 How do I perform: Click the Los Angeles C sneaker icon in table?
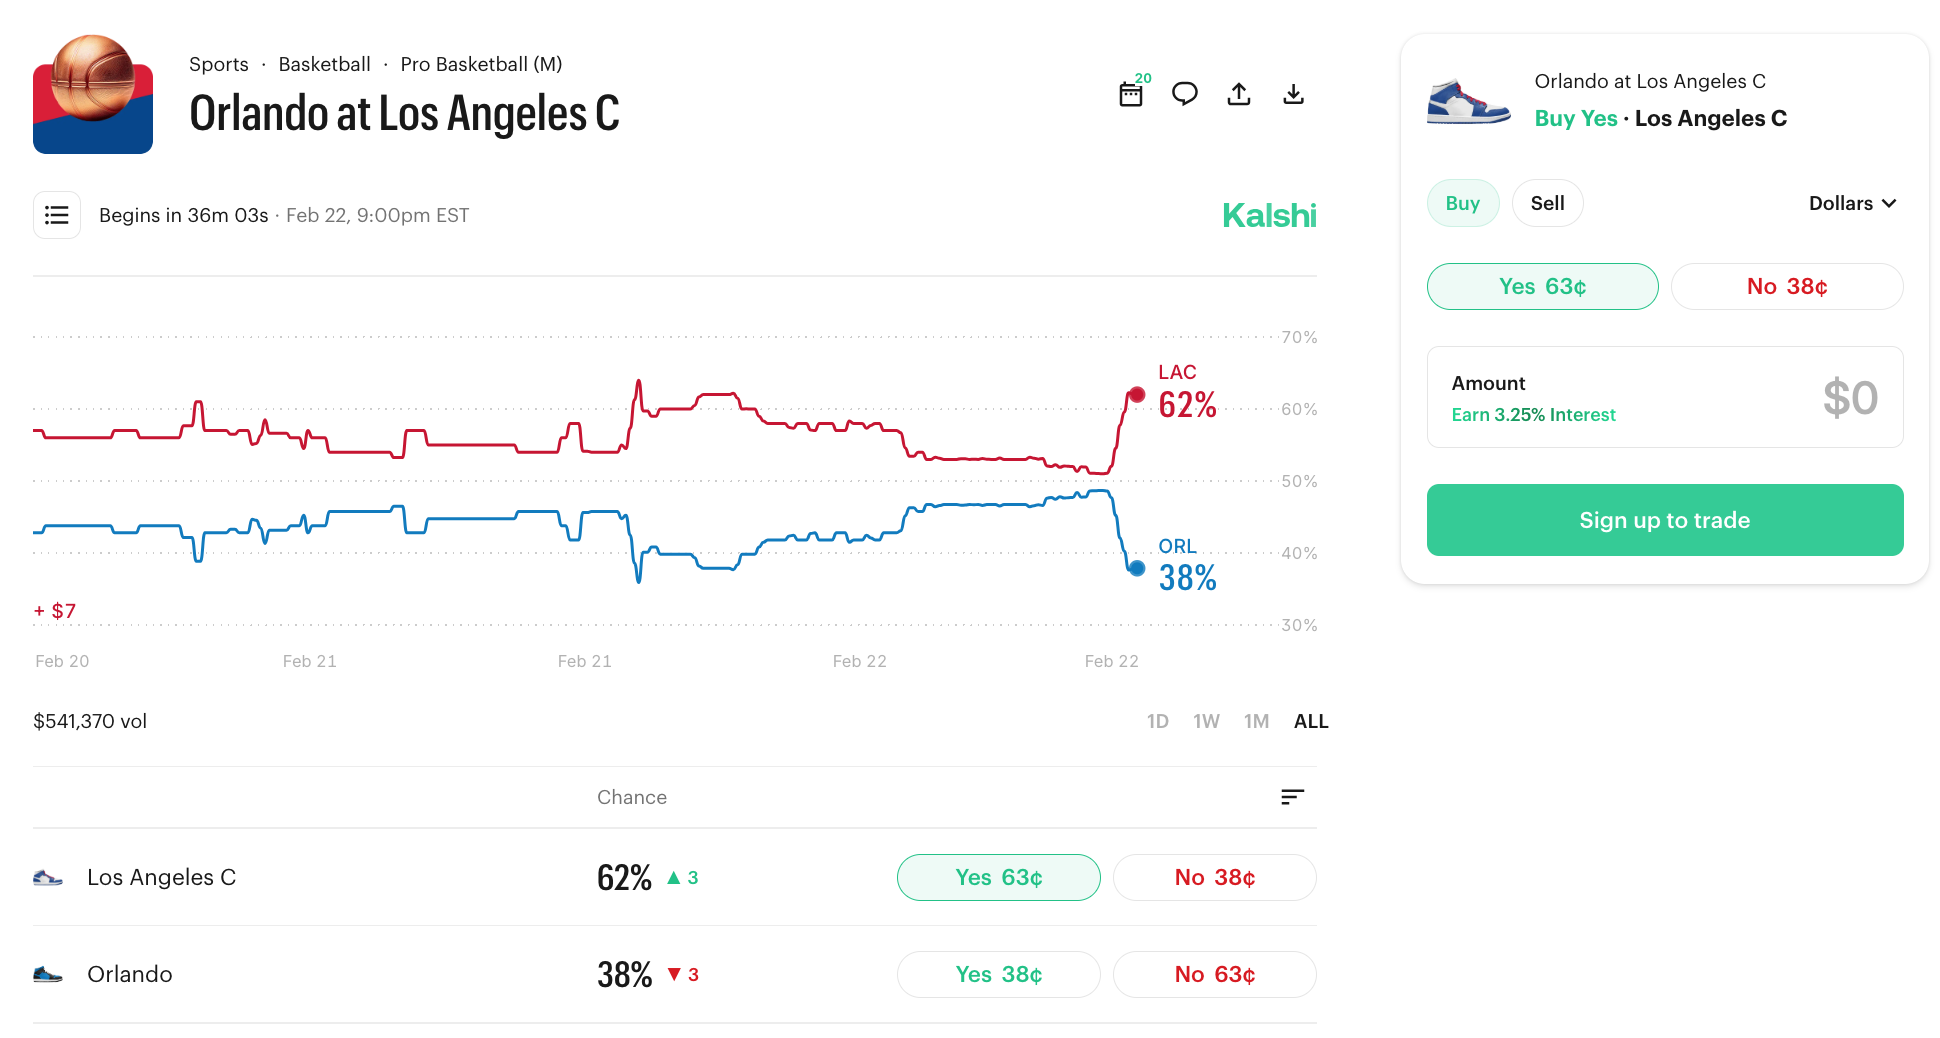pyautogui.click(x=48, y=878)
